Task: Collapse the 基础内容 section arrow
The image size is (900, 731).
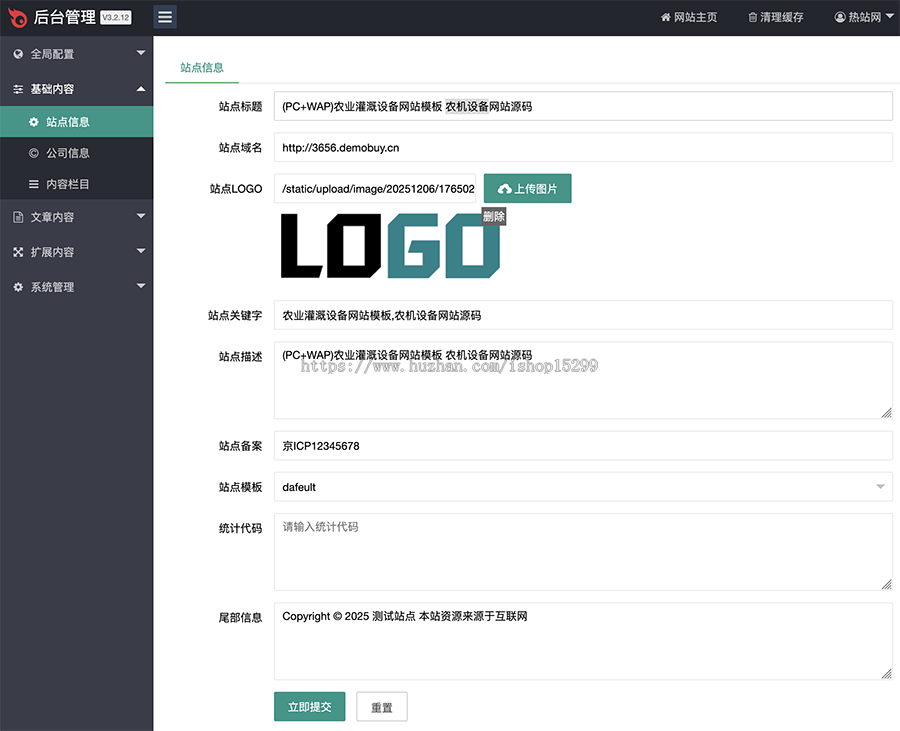Action: [x=141, y=89]
